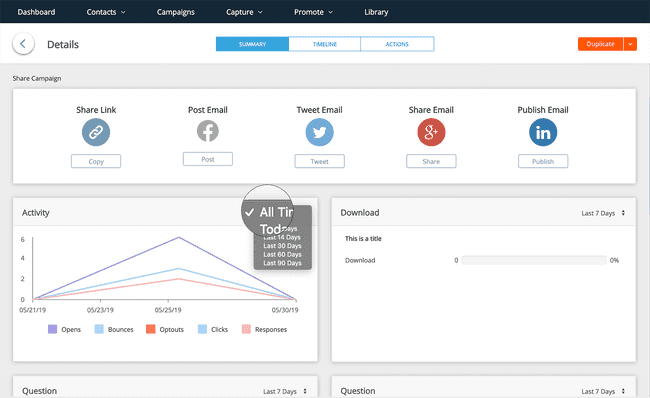Choose Last 30 Days in Activity list
Viewport: 650px width, 398px height.
282,246
